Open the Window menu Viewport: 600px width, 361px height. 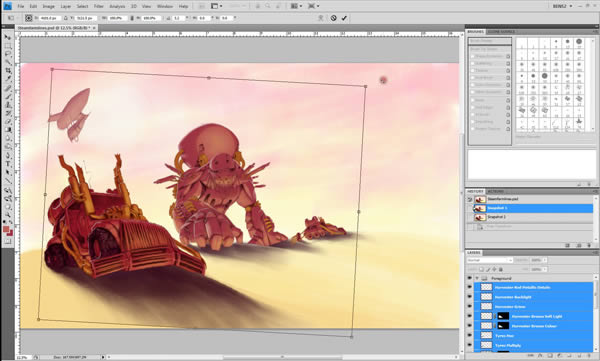(165, 6)
